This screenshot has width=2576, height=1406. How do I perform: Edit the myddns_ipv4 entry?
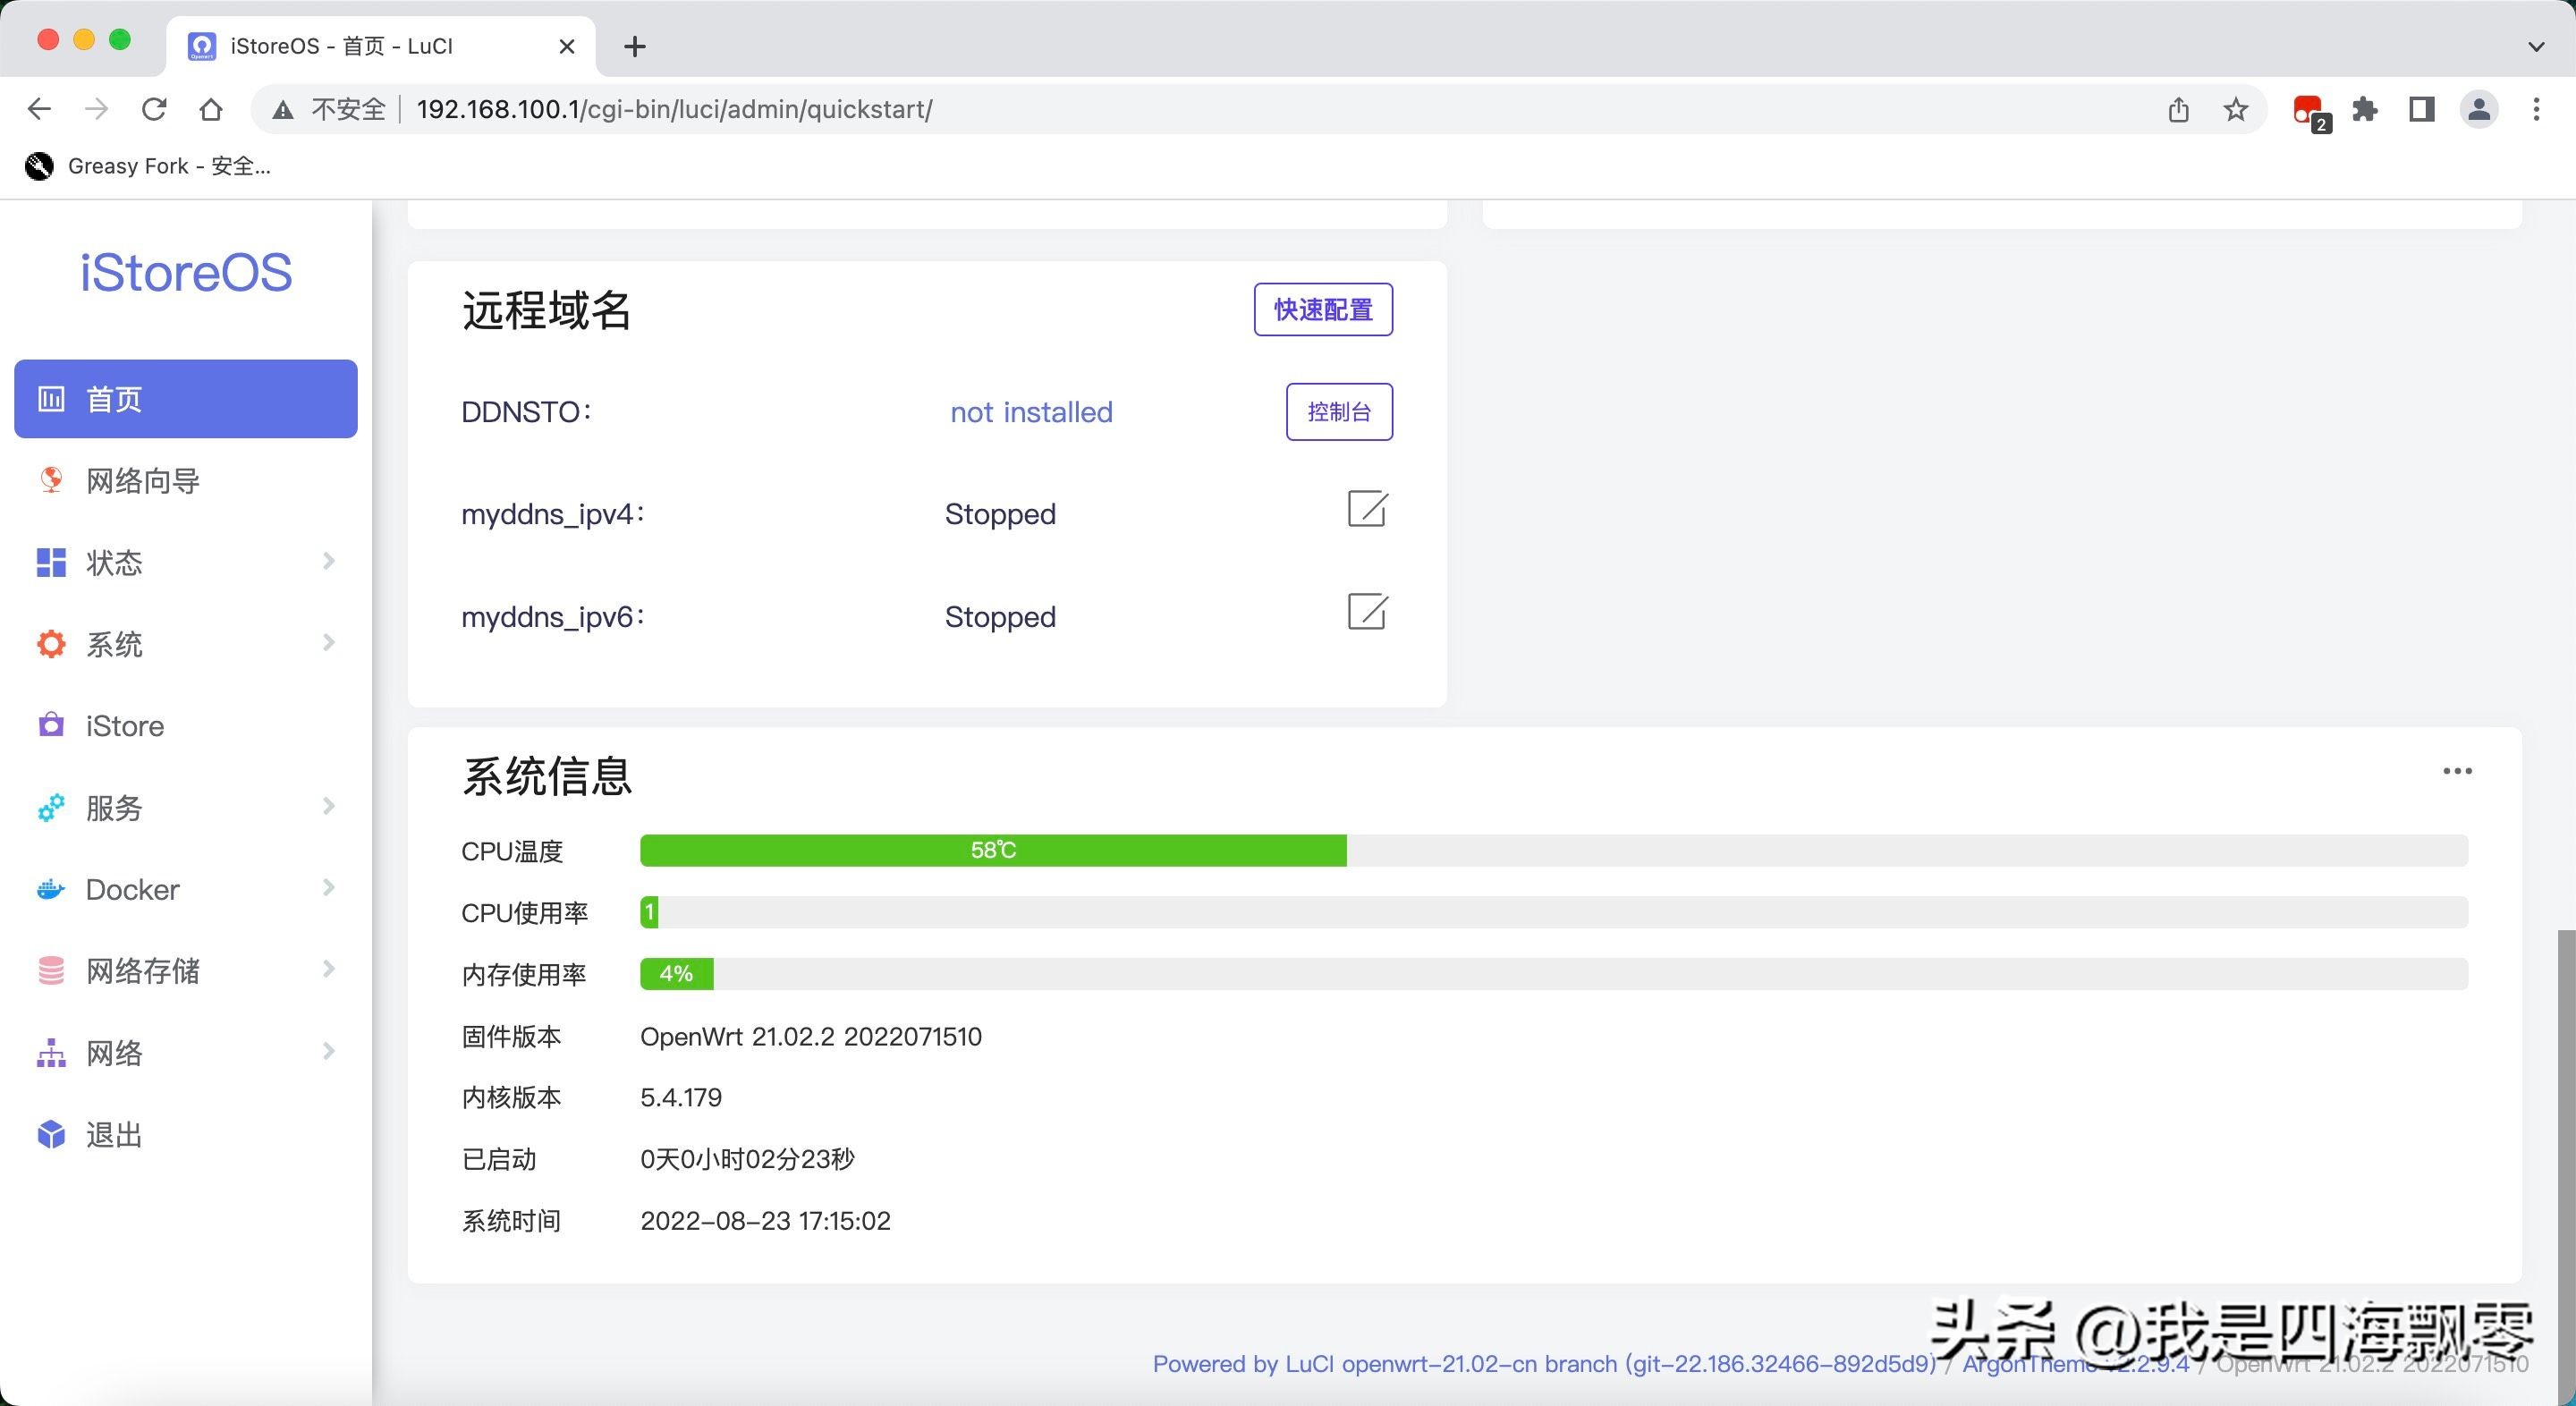[x=1366, y=509]
